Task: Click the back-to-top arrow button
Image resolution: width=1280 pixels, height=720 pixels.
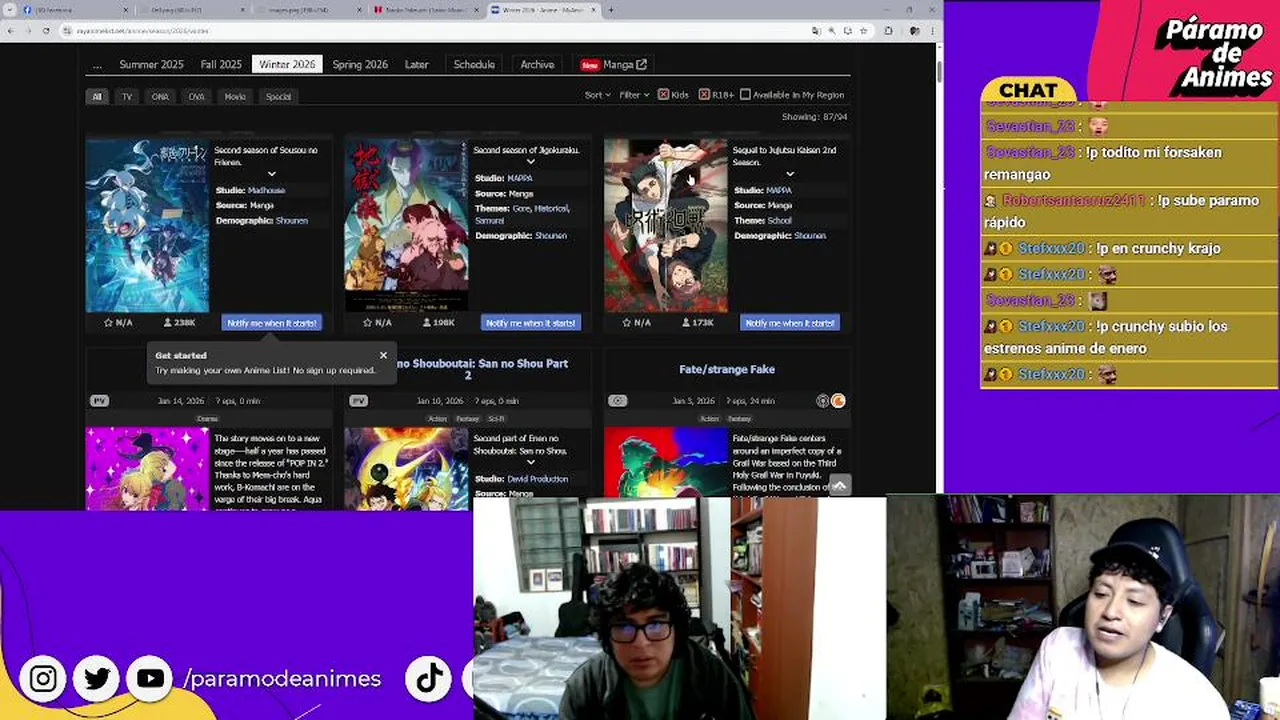Action: click(840, 485)
